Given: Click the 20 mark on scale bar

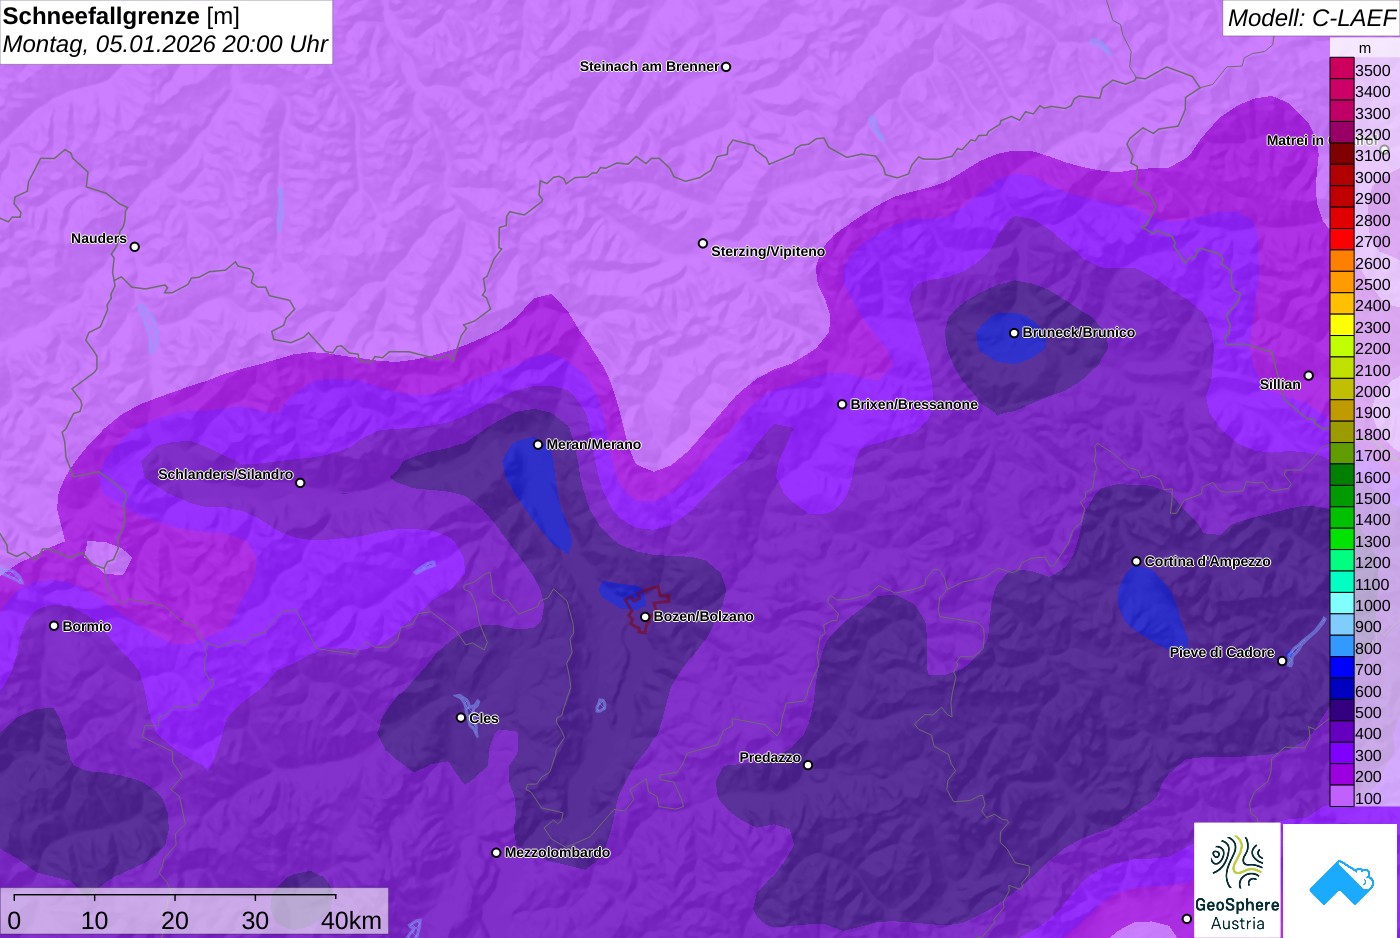Looking at the screenshot, I should pyautogui.click(x=175, y=921).
